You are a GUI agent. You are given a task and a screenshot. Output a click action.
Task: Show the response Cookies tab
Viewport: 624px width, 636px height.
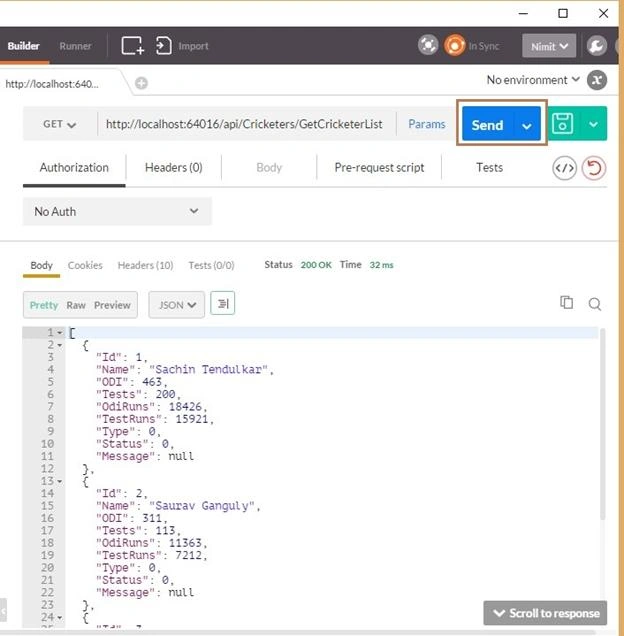coord(85,265)
